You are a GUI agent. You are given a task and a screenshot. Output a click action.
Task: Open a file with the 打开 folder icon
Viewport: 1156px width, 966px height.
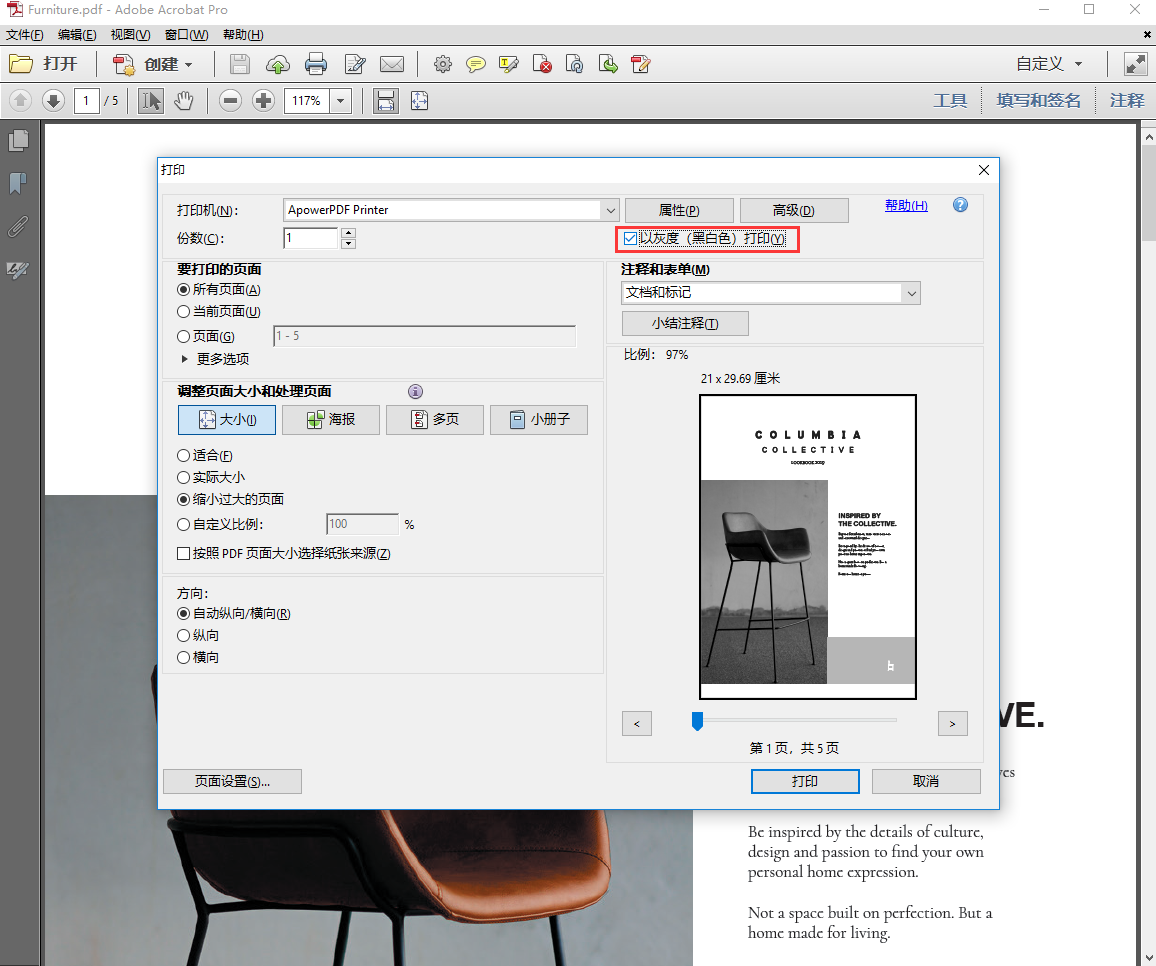coord(23,65)
